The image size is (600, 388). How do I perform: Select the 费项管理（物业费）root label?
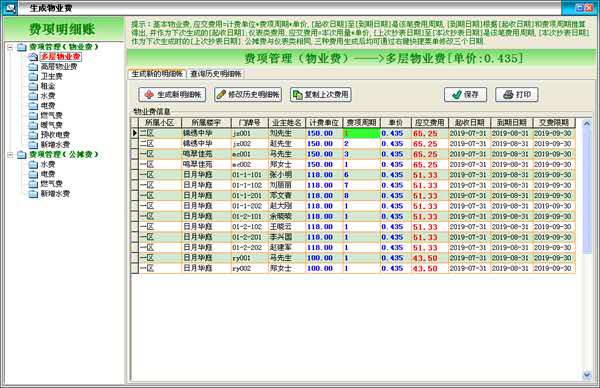tap(64, 47)
